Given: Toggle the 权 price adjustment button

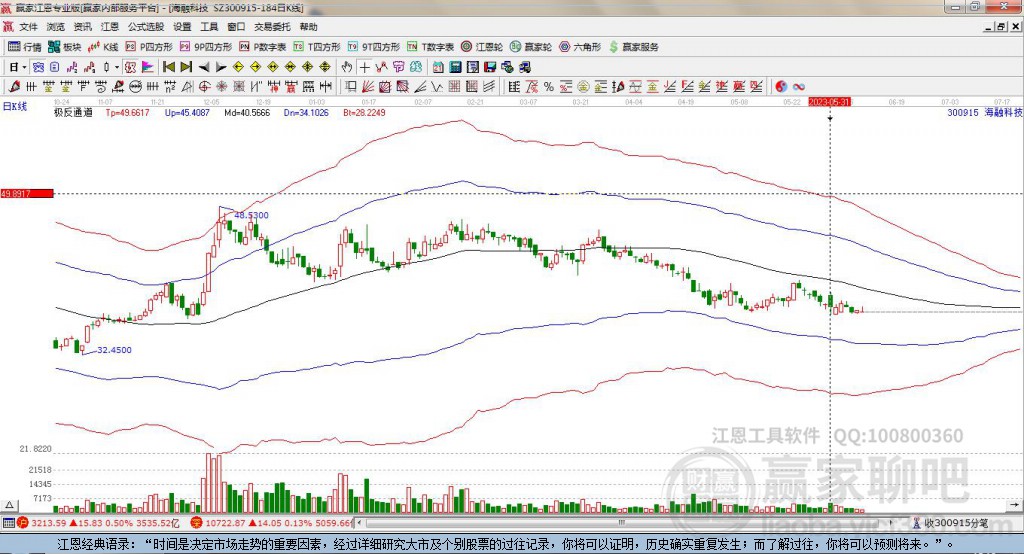Looking at the screenshot, I should (130, 67).
